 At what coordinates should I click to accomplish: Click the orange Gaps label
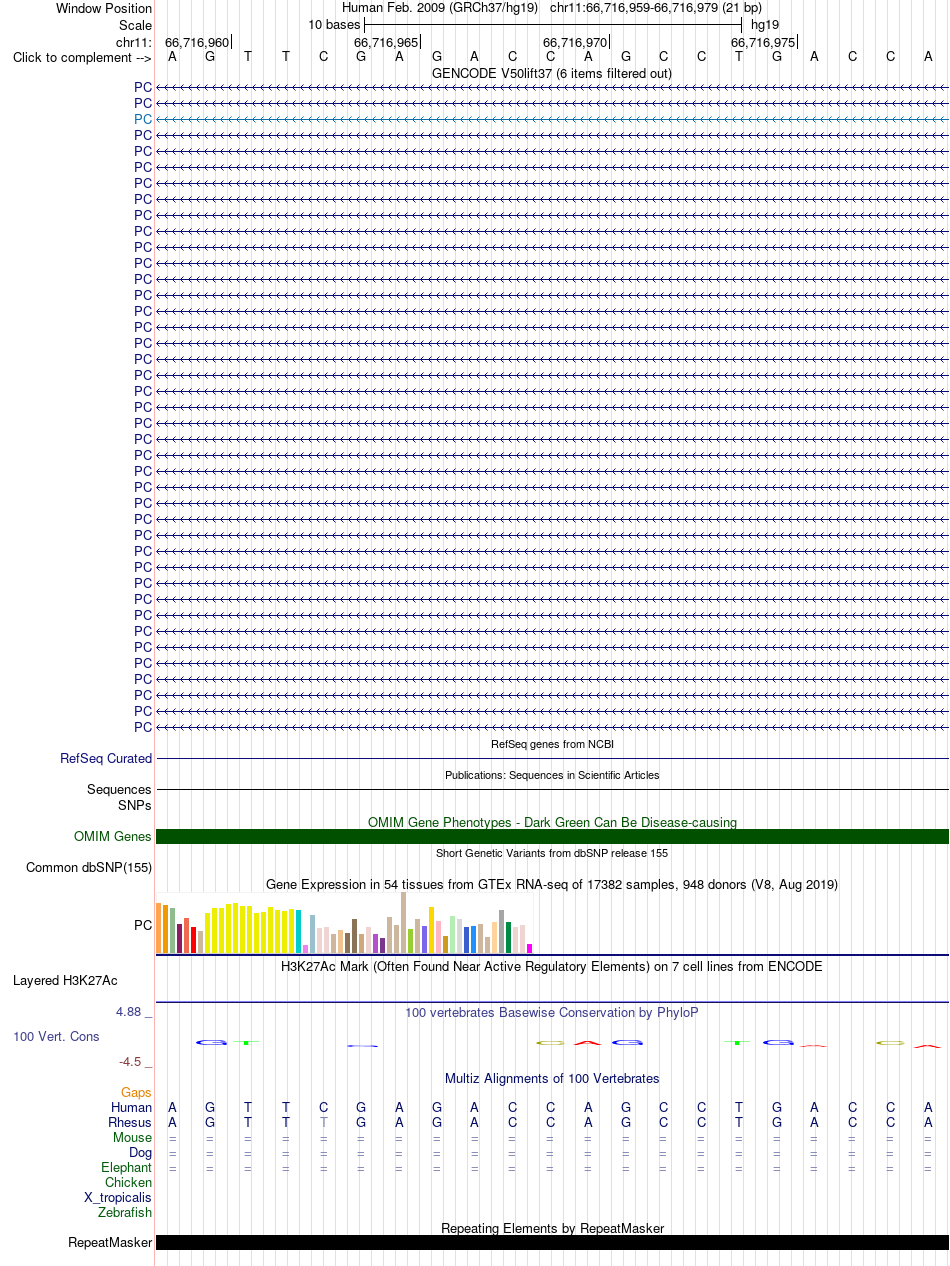[136, 1093]
